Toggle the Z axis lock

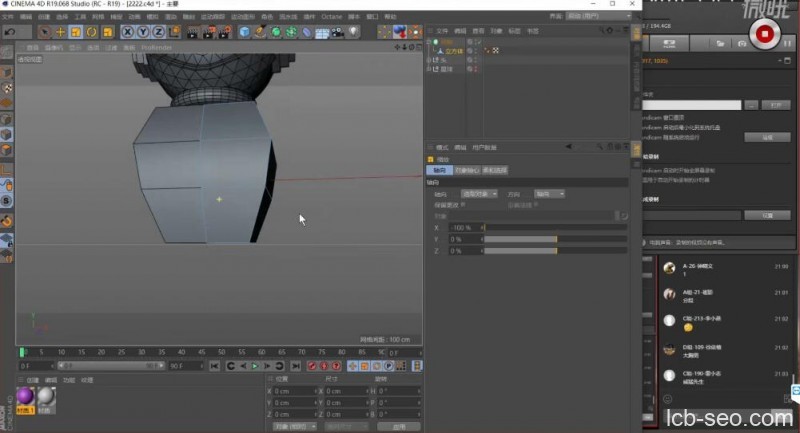pos(159,32)
